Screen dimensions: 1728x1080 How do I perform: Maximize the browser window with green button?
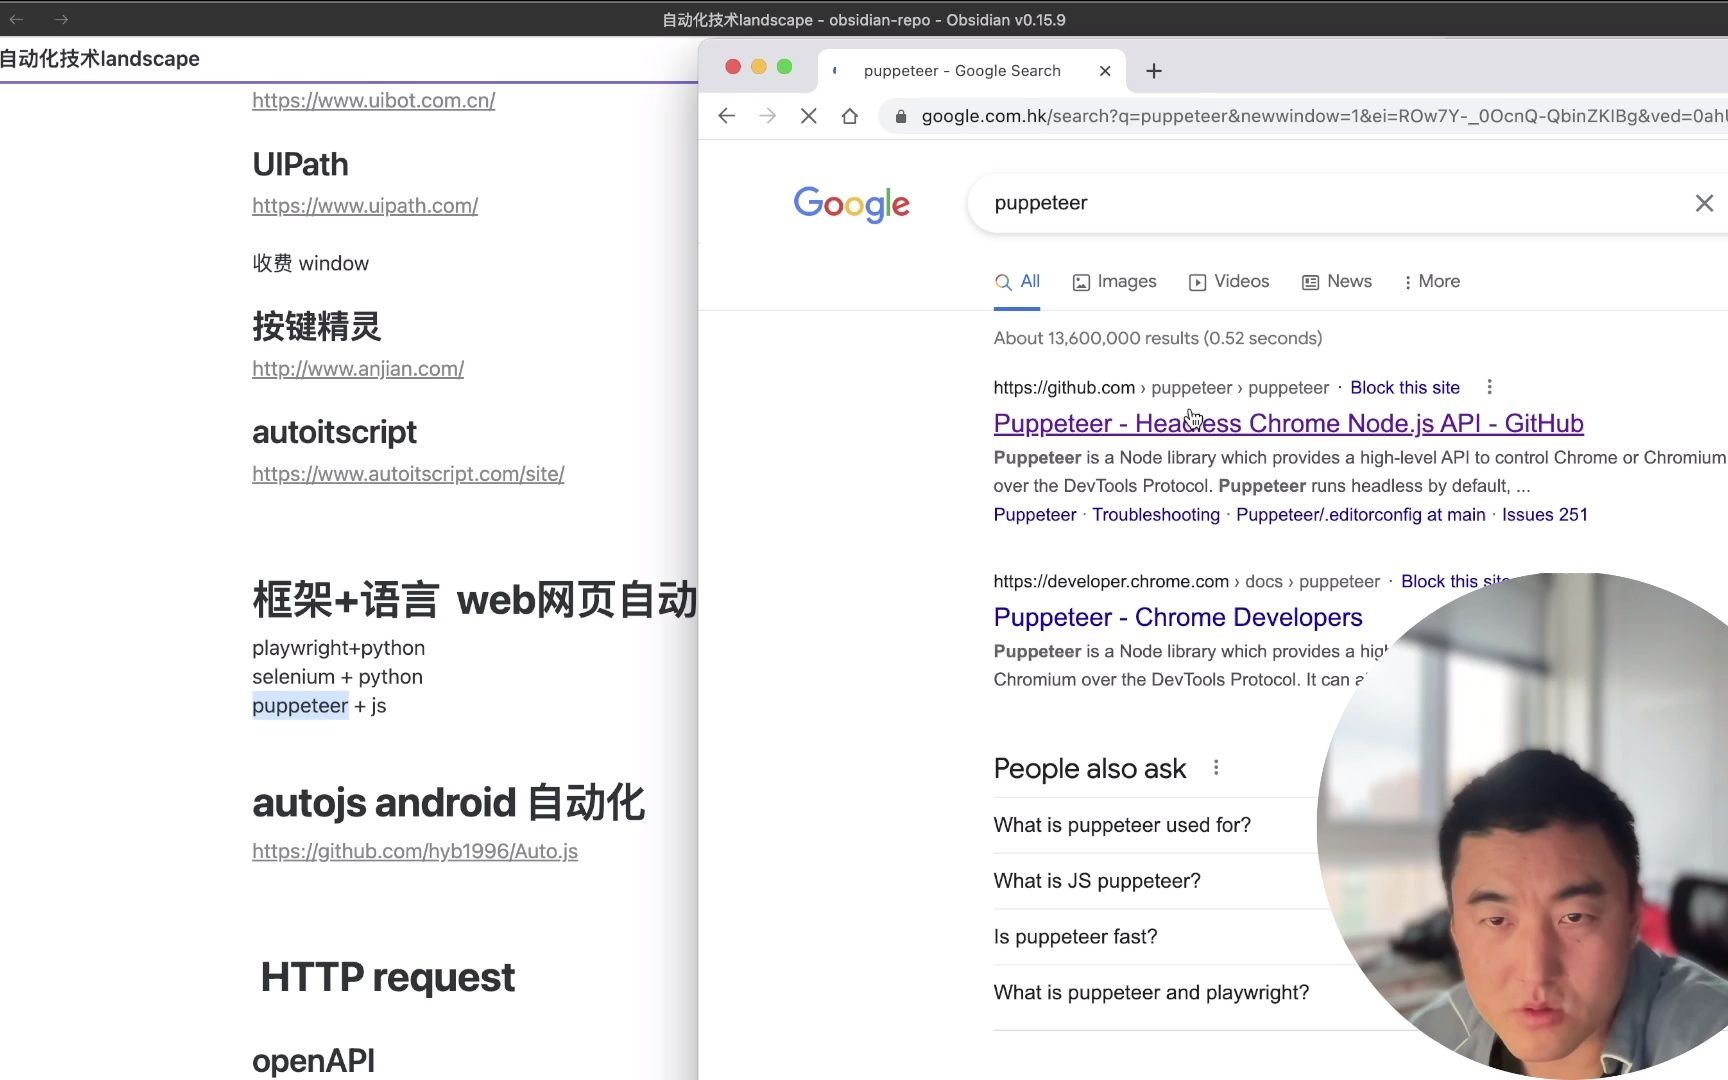point(785,67)
